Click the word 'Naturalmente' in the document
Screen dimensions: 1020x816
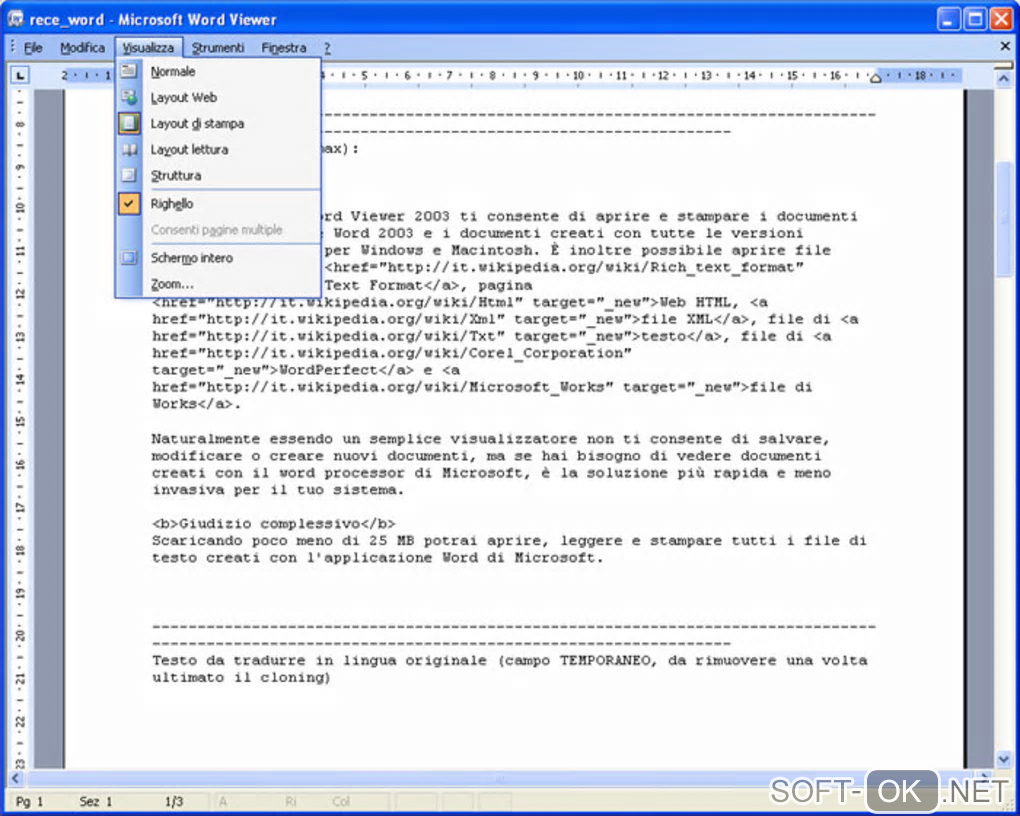click(206, 439)
